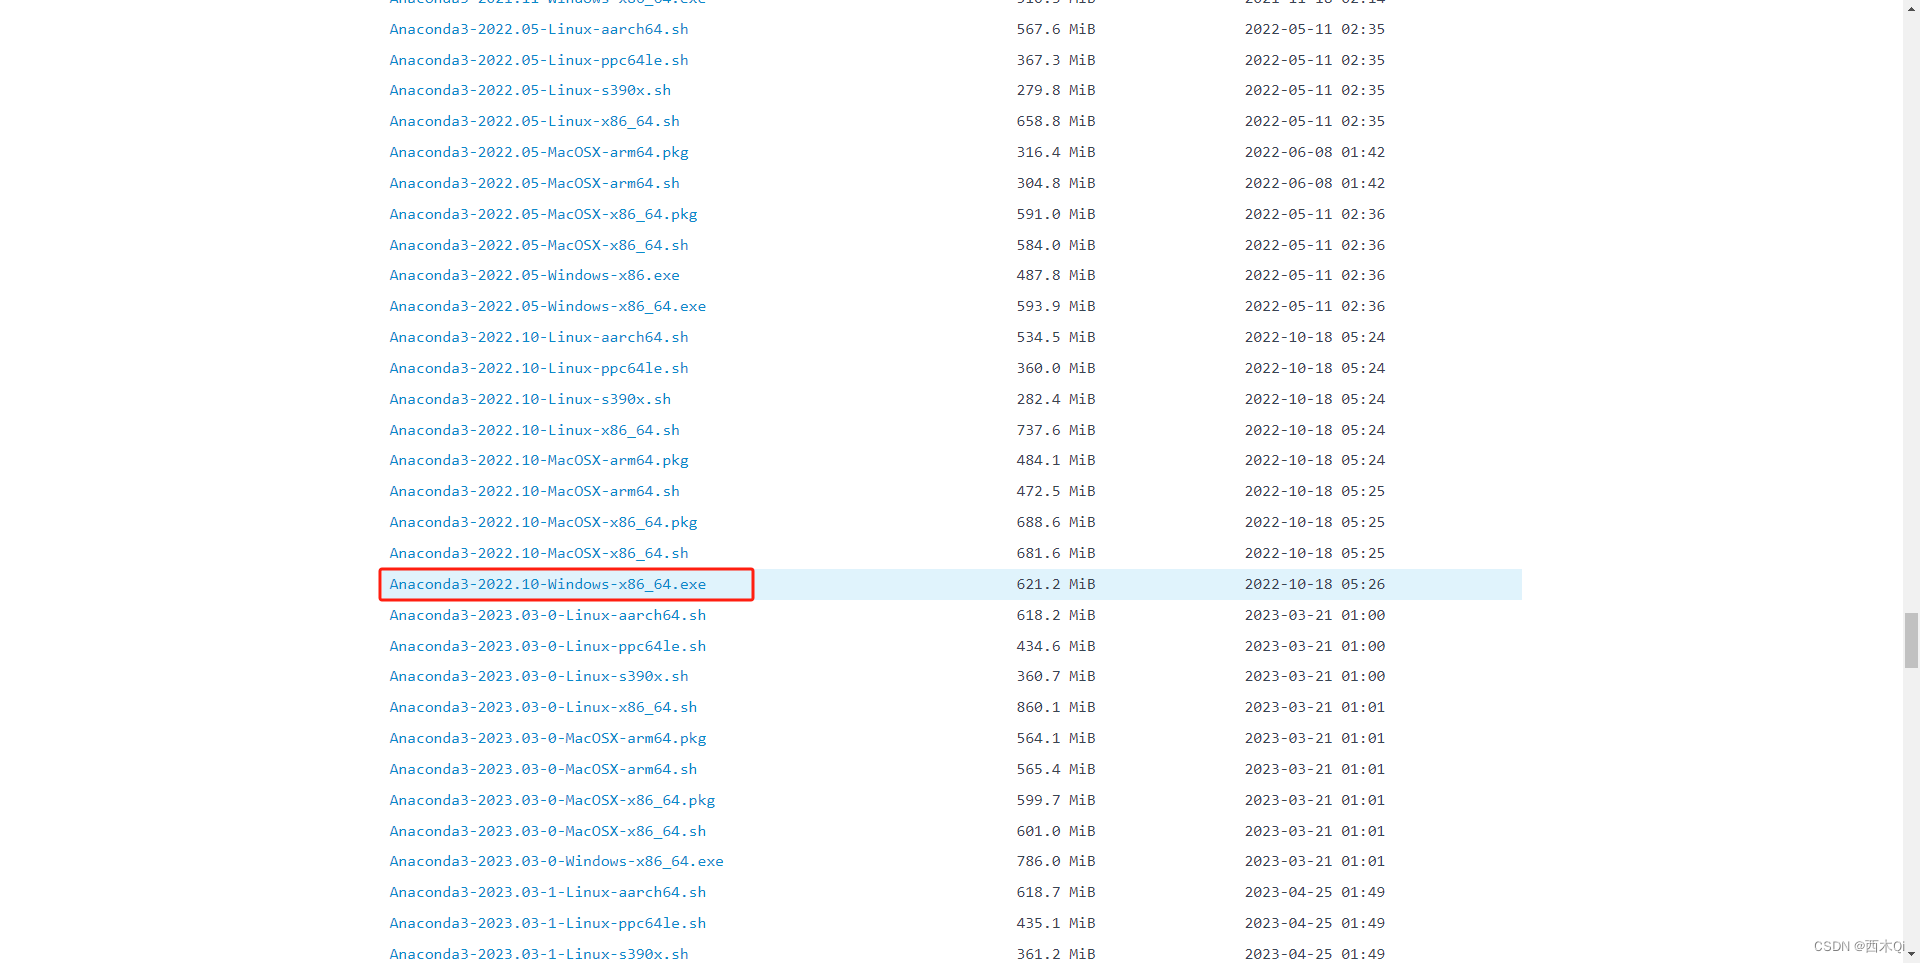Screen dimensions: 1920x963
Task: Download Anaconda3-2023.03-1-Linux-ppc64le.sh
Action: (x=548, y=923)
